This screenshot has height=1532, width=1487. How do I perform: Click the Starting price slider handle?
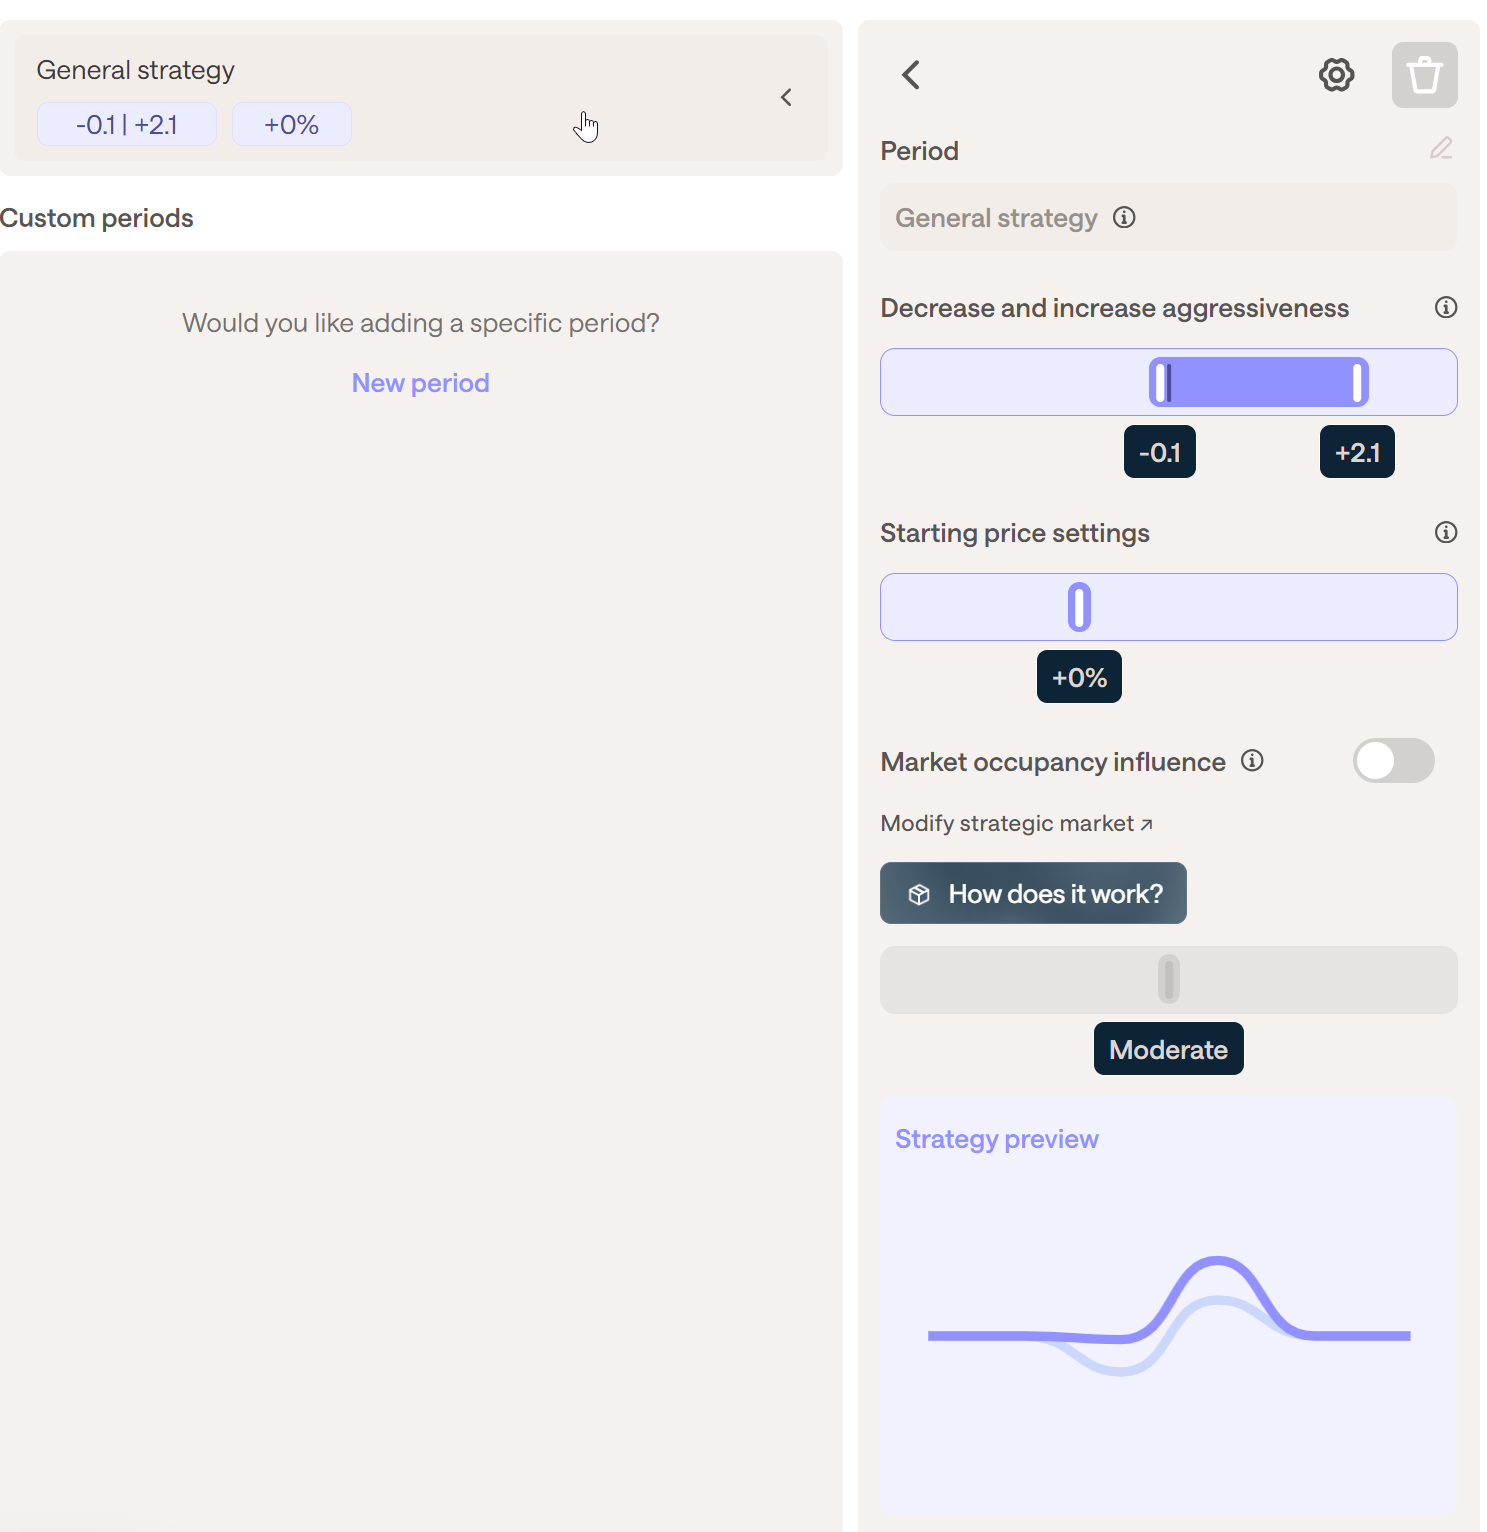tap(1079, 607)
